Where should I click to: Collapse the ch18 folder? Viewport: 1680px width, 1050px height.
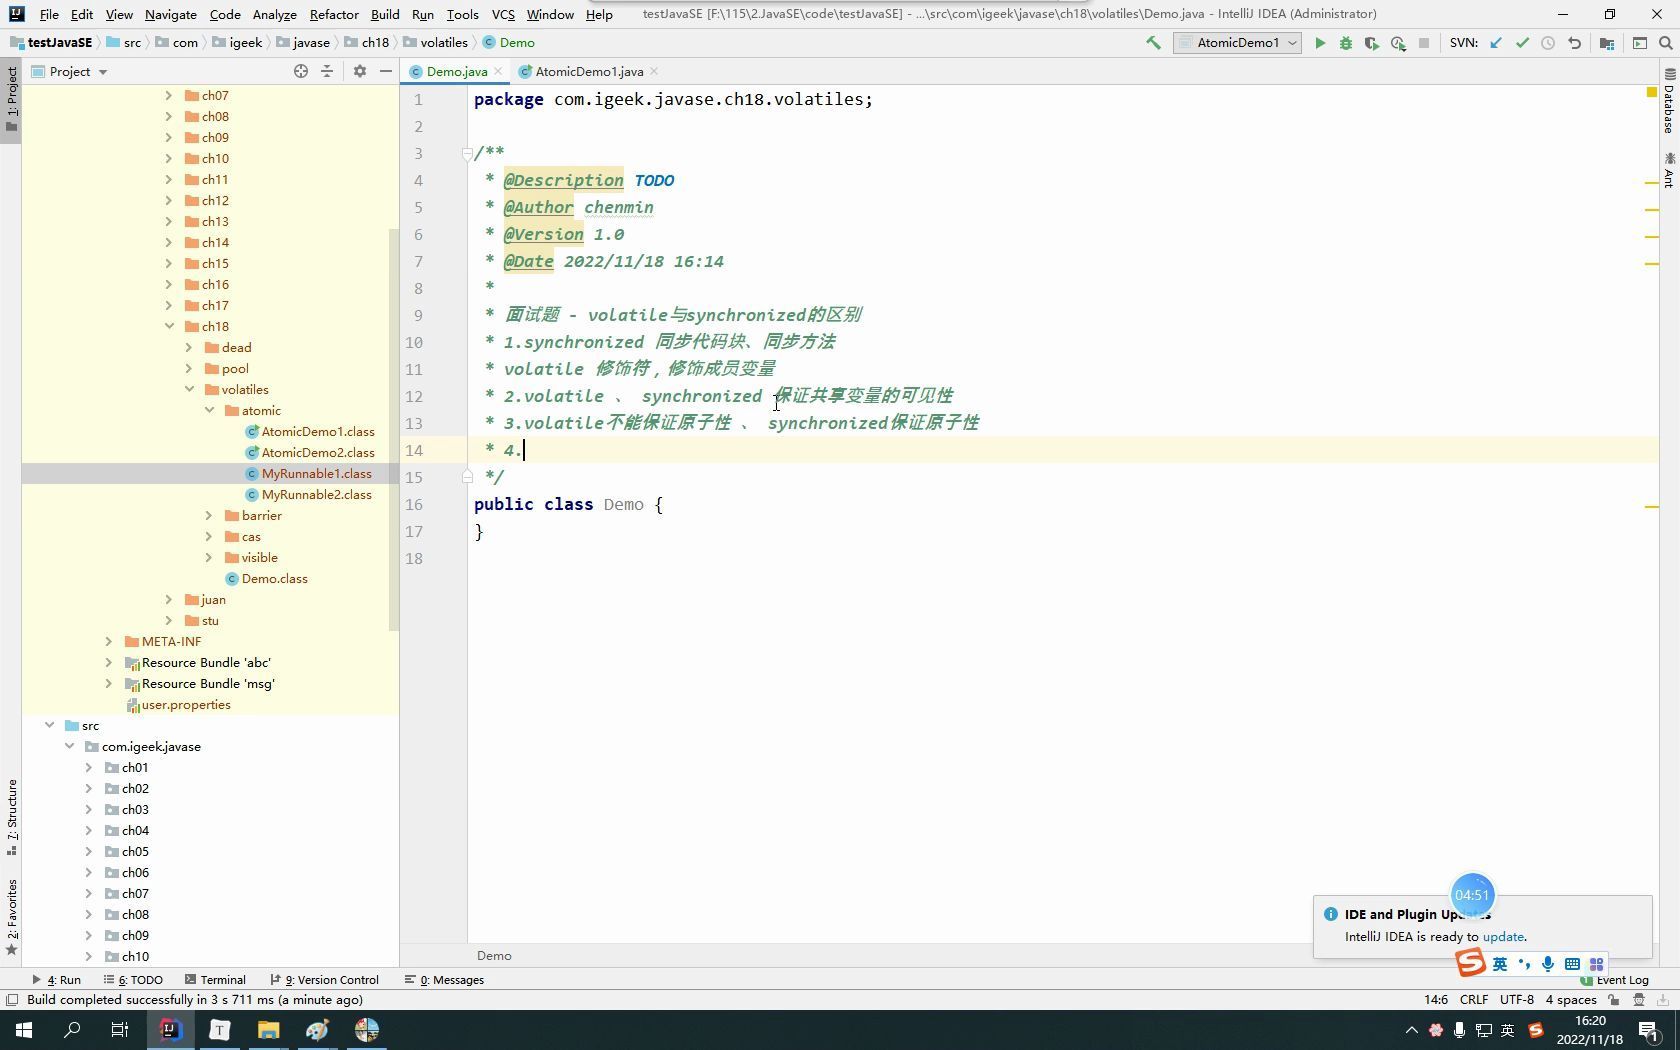[x=169, y=326]
